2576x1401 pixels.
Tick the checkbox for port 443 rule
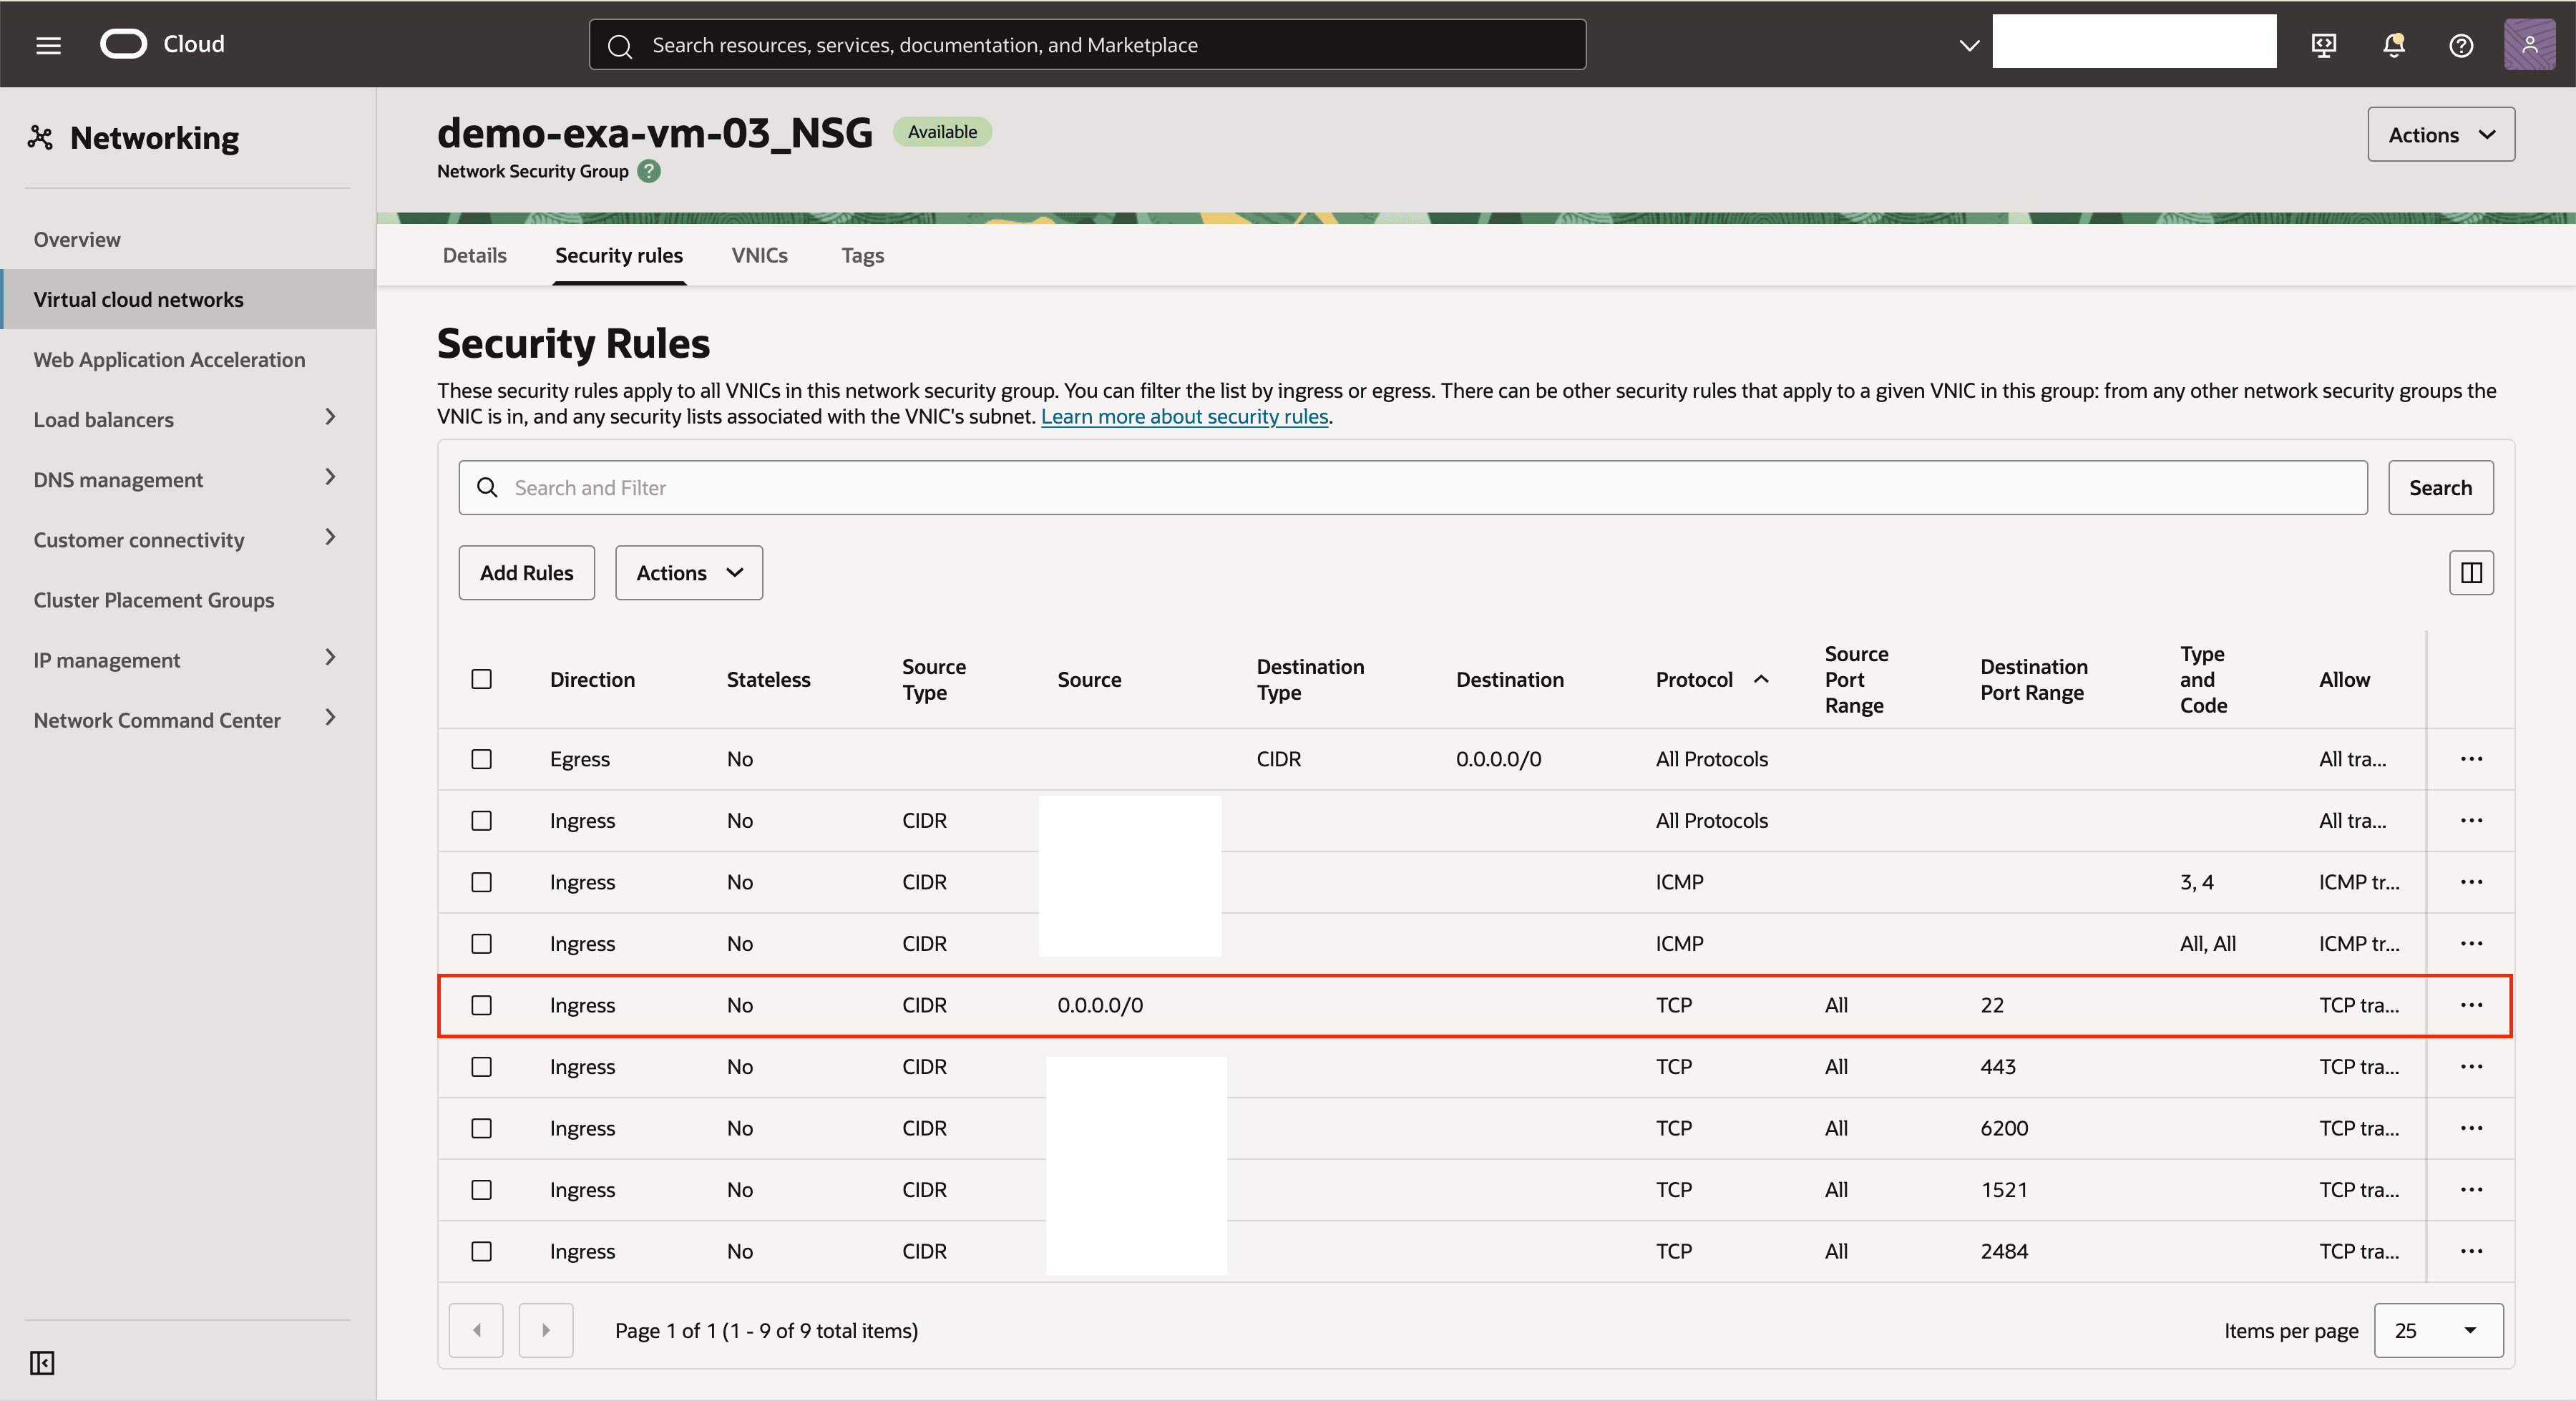[482, 1067]
